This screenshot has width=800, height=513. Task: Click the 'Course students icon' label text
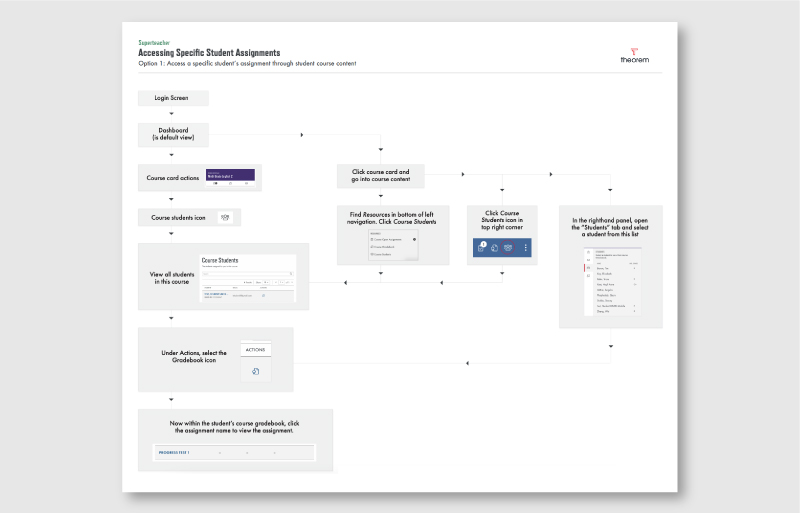[x=178, y=218]
